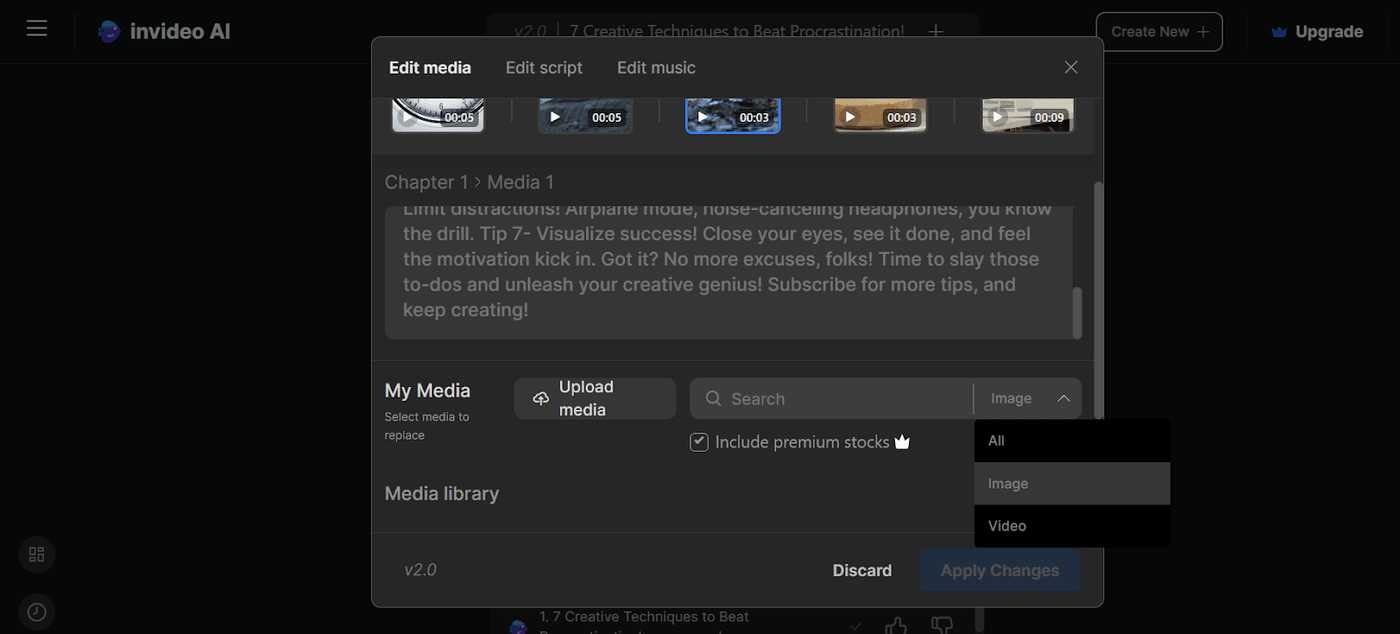Click the Discard button
This screenshot has width=1400, height=634.
tap(861, 570)
